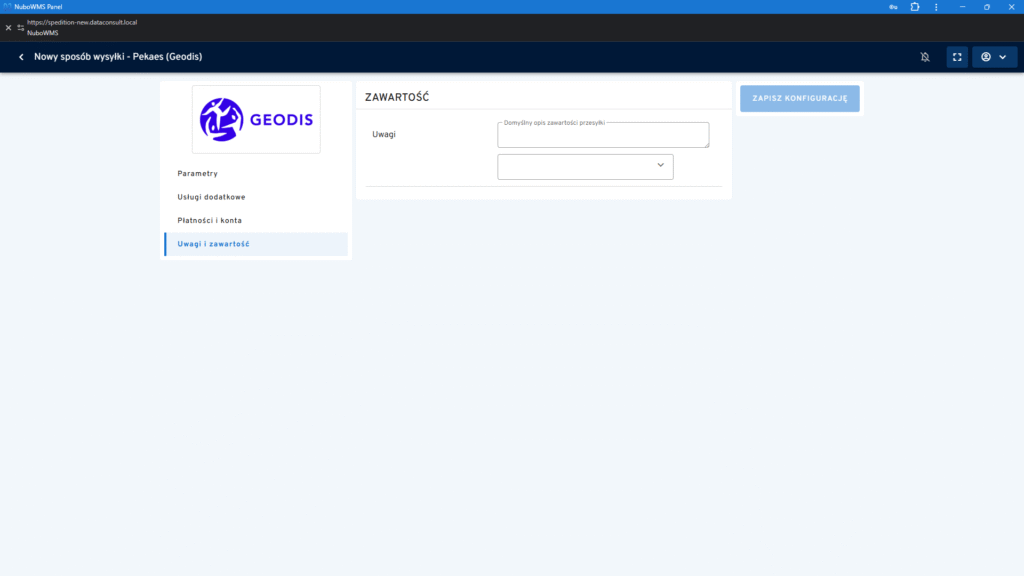The width and height of the screenshot is (1024, 576).
Task: Click the NuboWMS Panel app icon
Action: tap(7, 6)
